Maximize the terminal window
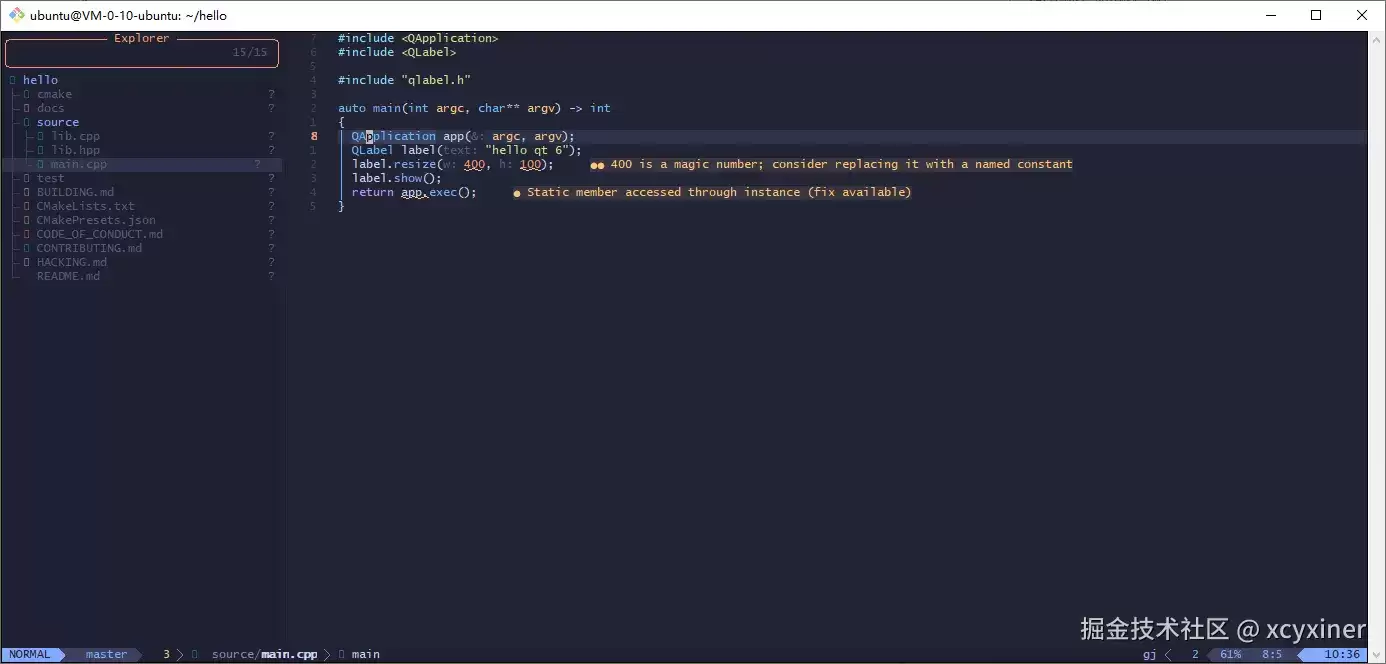Image resolution: width=1386 pixels, height=664 pixels. [x=1316, y=15]
